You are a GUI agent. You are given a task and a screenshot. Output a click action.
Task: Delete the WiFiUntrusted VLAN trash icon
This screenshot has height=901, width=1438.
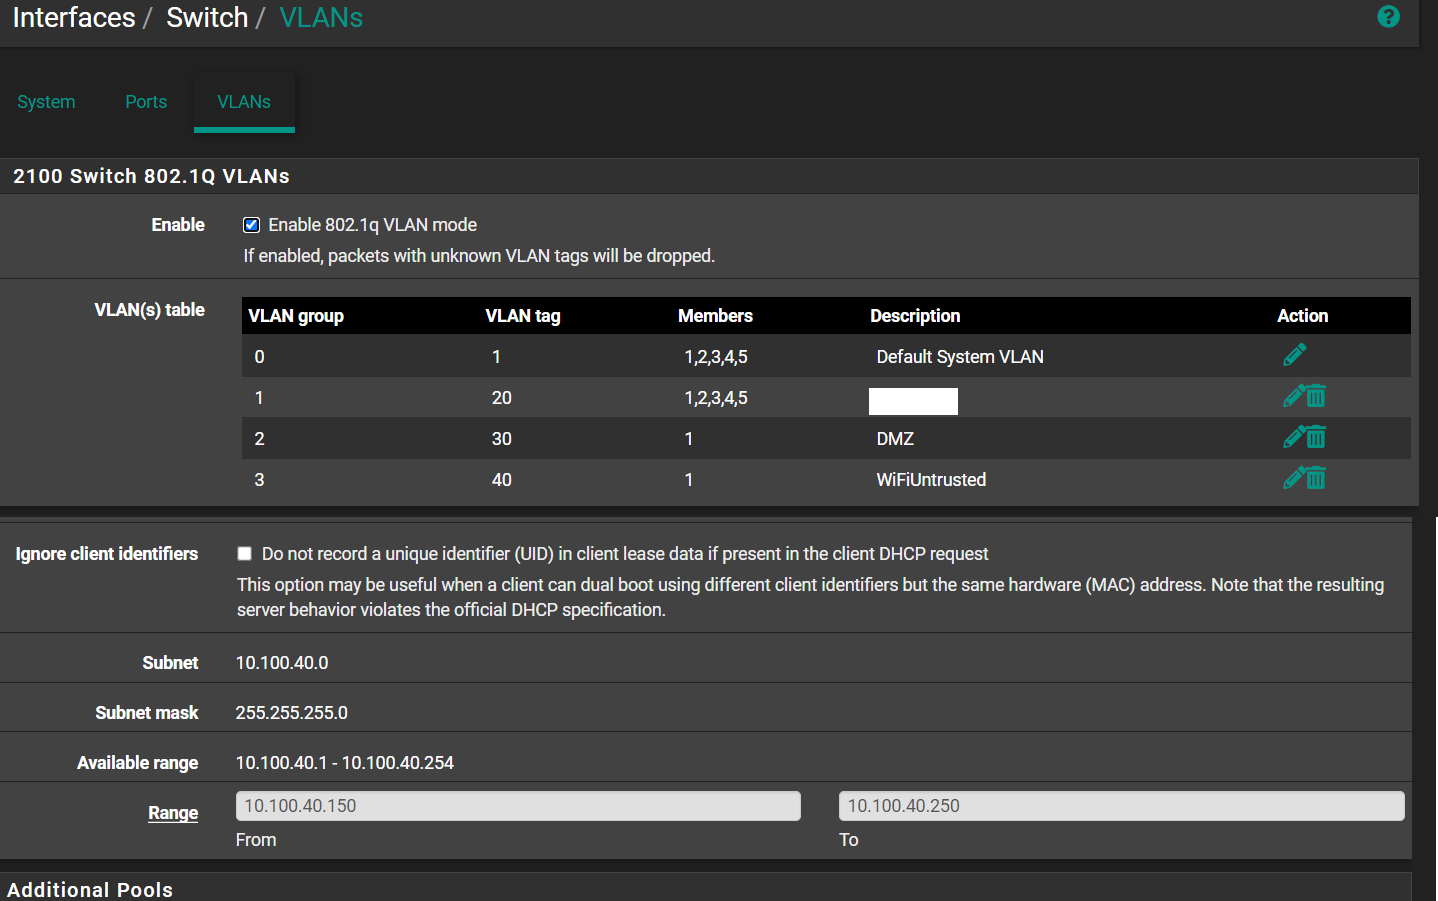coord(1316,479)
